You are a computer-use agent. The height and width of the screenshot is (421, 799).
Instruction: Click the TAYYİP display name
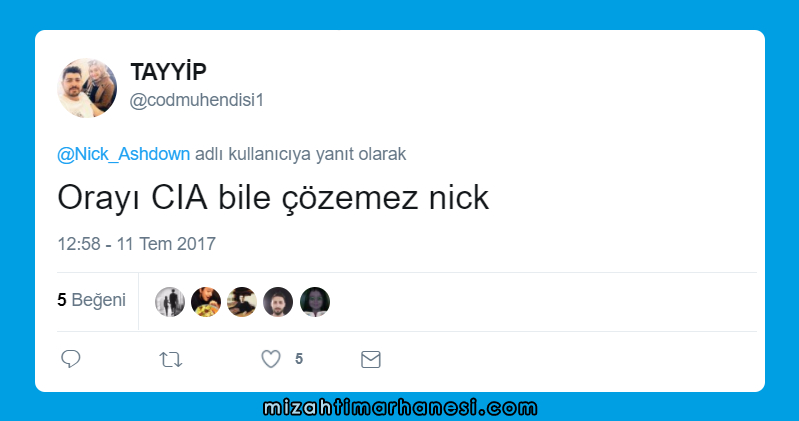[169, 71]
